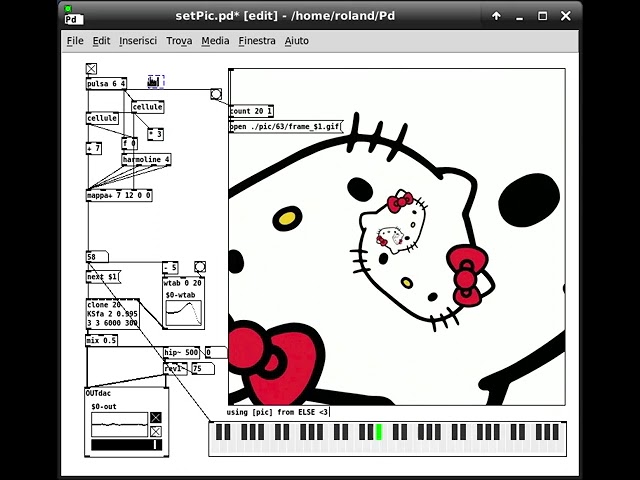Select the 'wtab 0 20' object label
640x480 pixels.
(182, 283)
